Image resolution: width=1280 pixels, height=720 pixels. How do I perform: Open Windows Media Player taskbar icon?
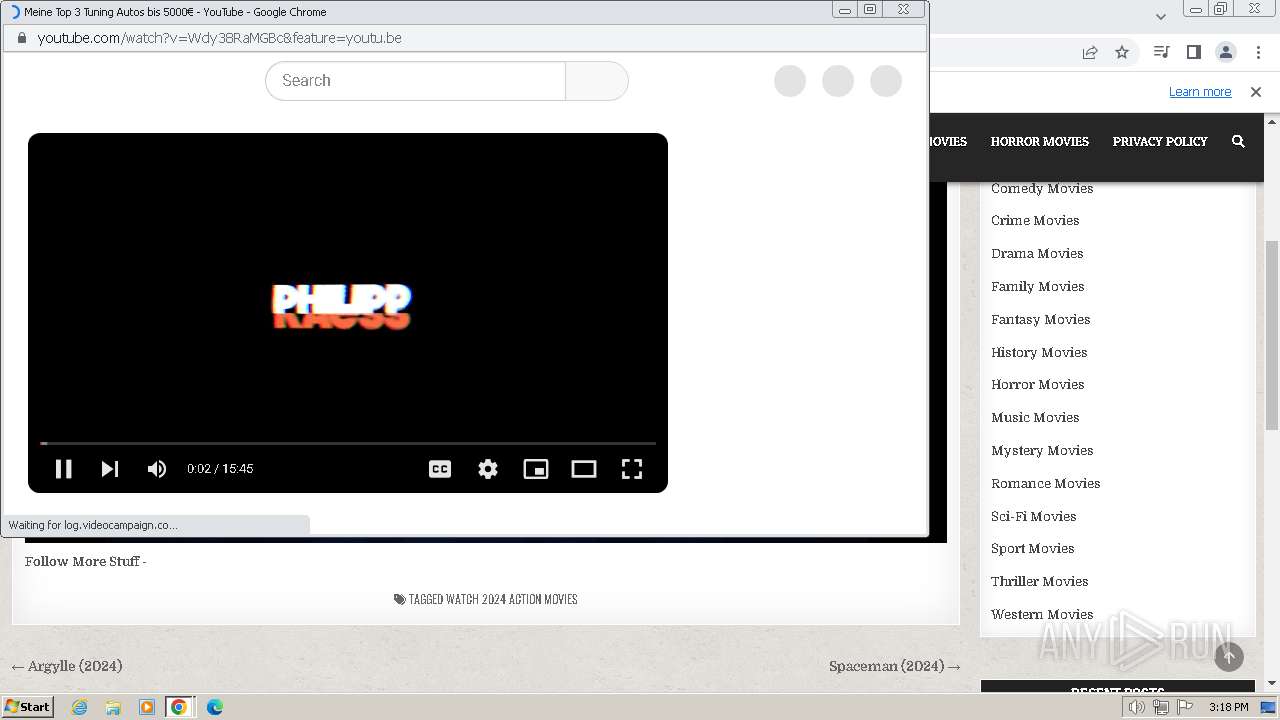click(147, 707)
